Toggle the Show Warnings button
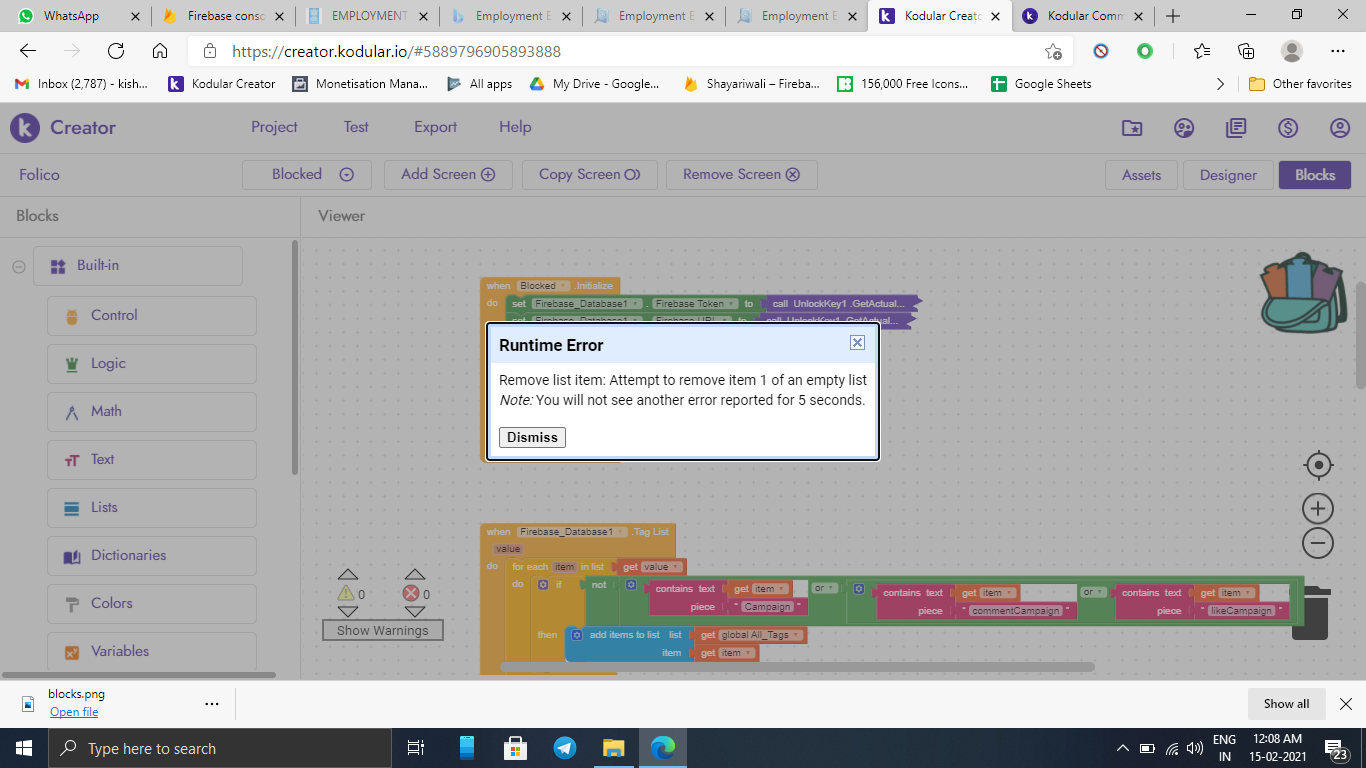The width and height of the screenshot is (1366, 768). 382,630
